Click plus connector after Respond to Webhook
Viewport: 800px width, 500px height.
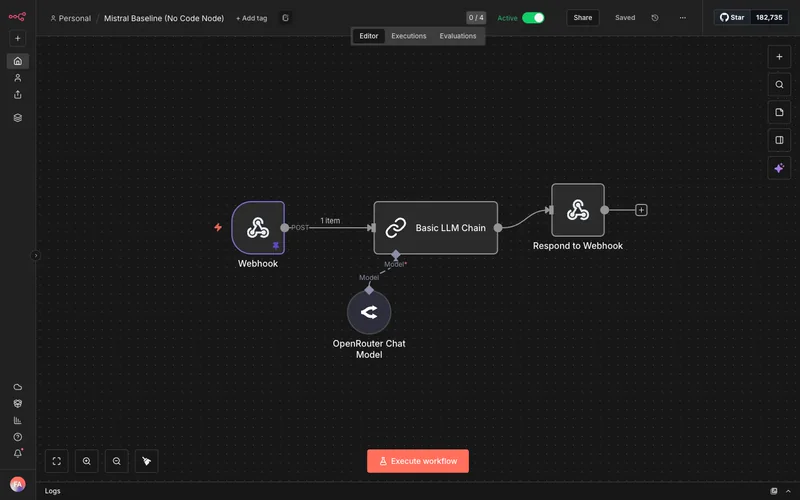click(641, 210)
